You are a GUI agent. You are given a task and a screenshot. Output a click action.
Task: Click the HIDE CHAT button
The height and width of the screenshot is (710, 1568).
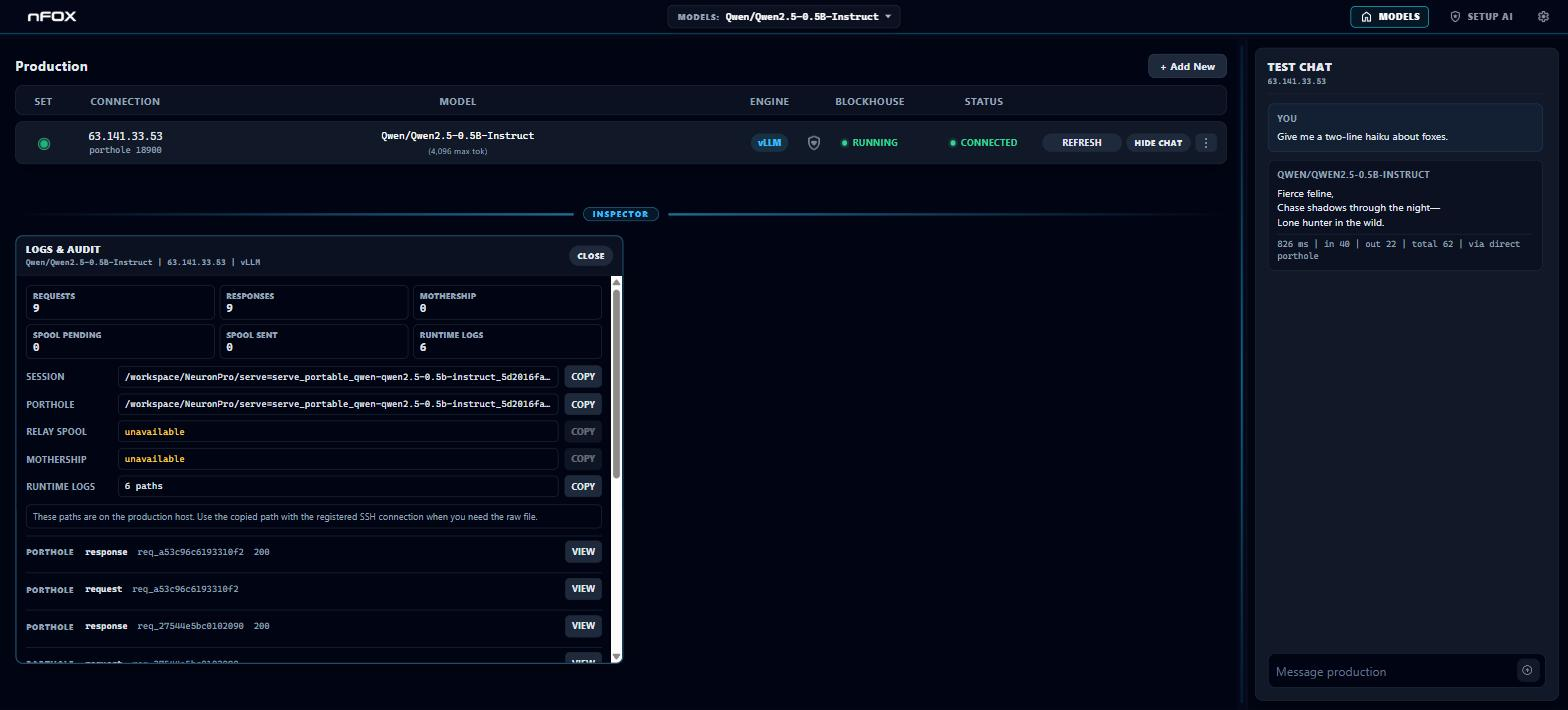tap(1158, 143)
